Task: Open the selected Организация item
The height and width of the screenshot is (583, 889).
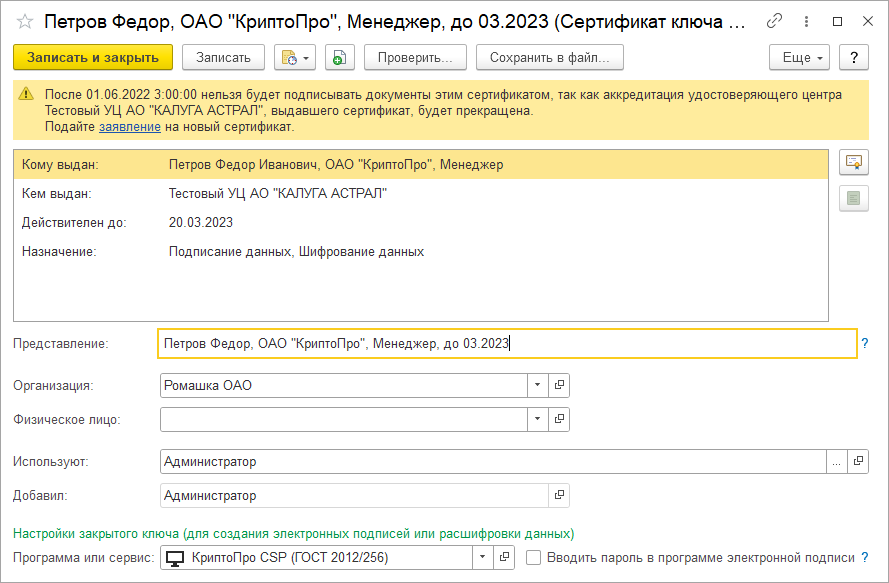Action: pyautogui.click(x=559, y=386)
